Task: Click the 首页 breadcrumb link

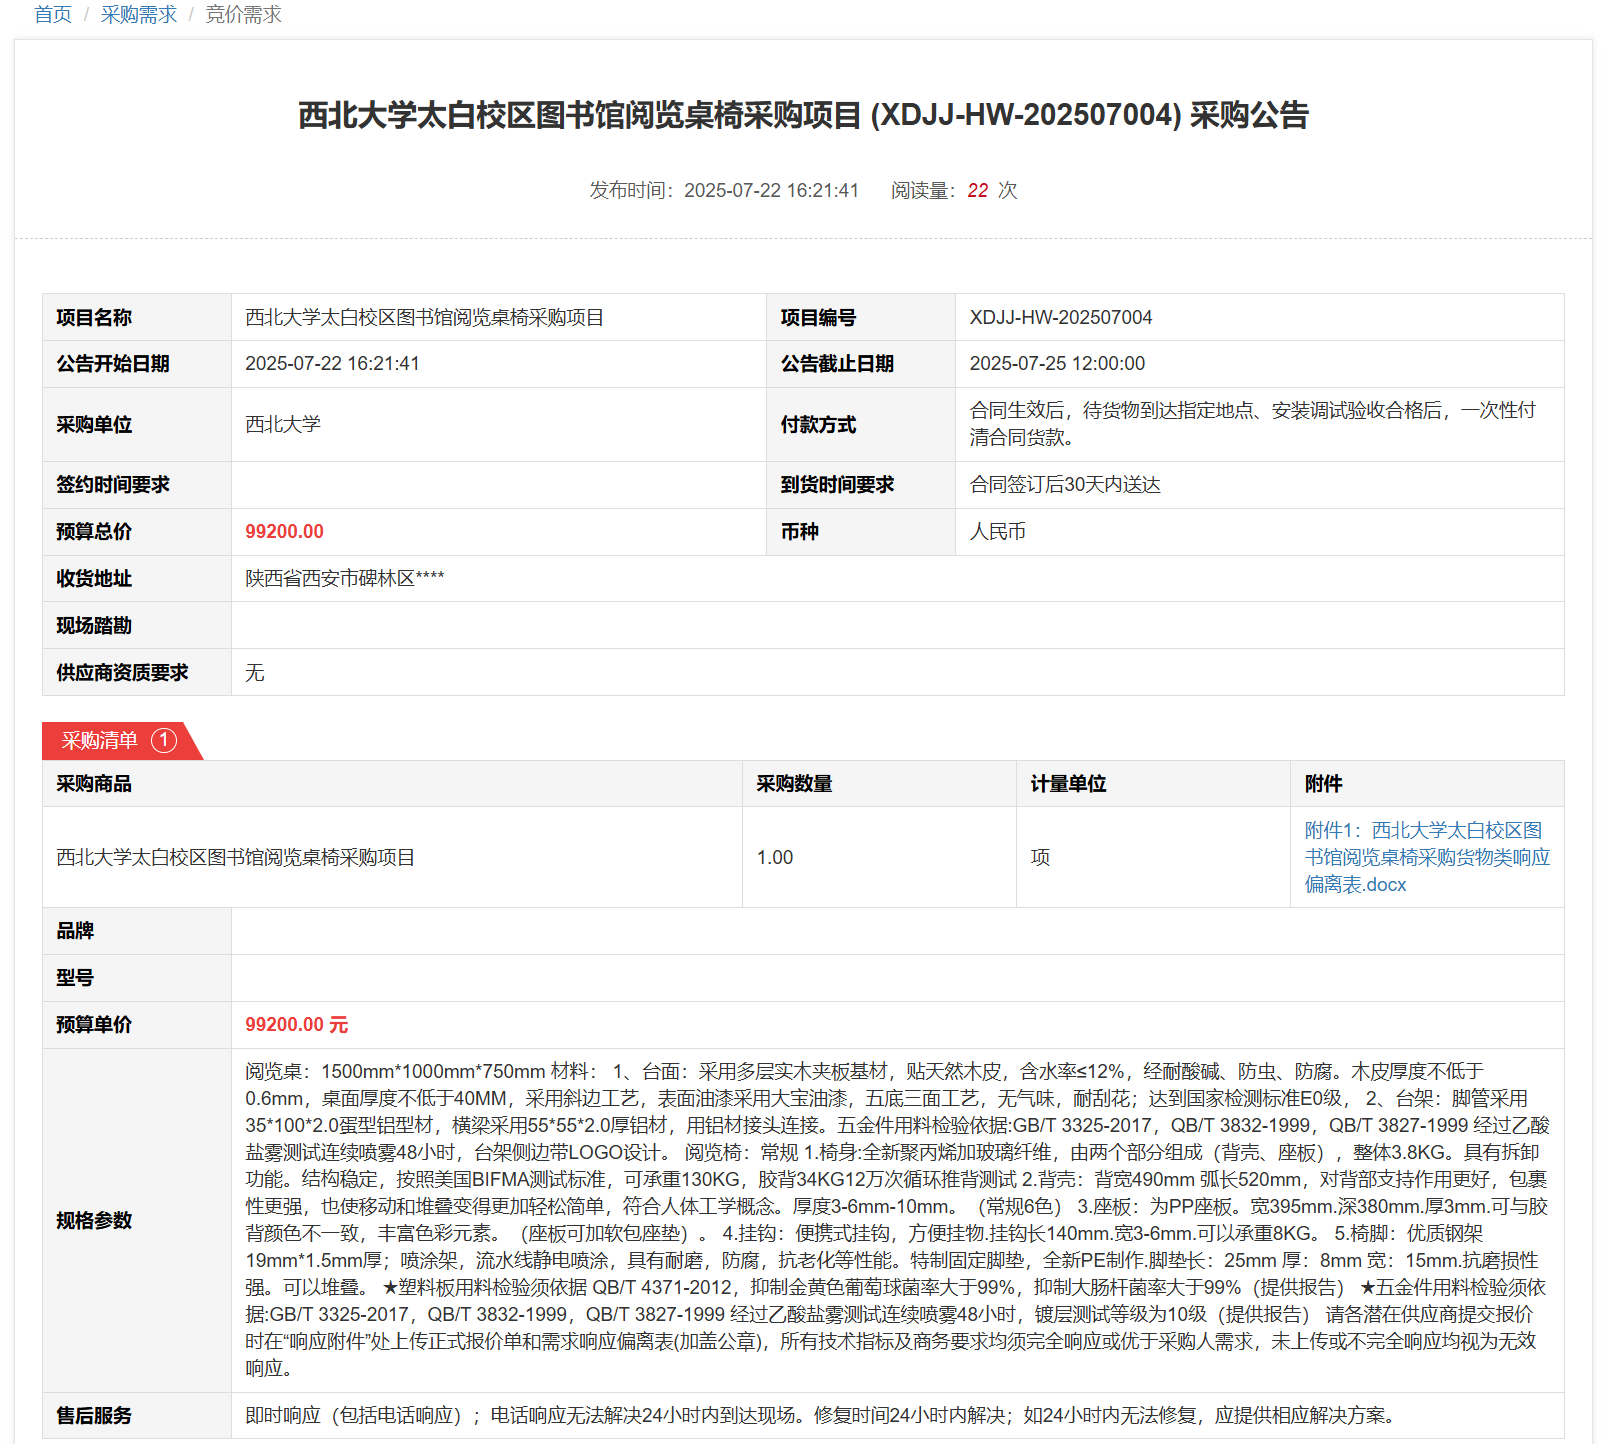Action: coord(53,15)
